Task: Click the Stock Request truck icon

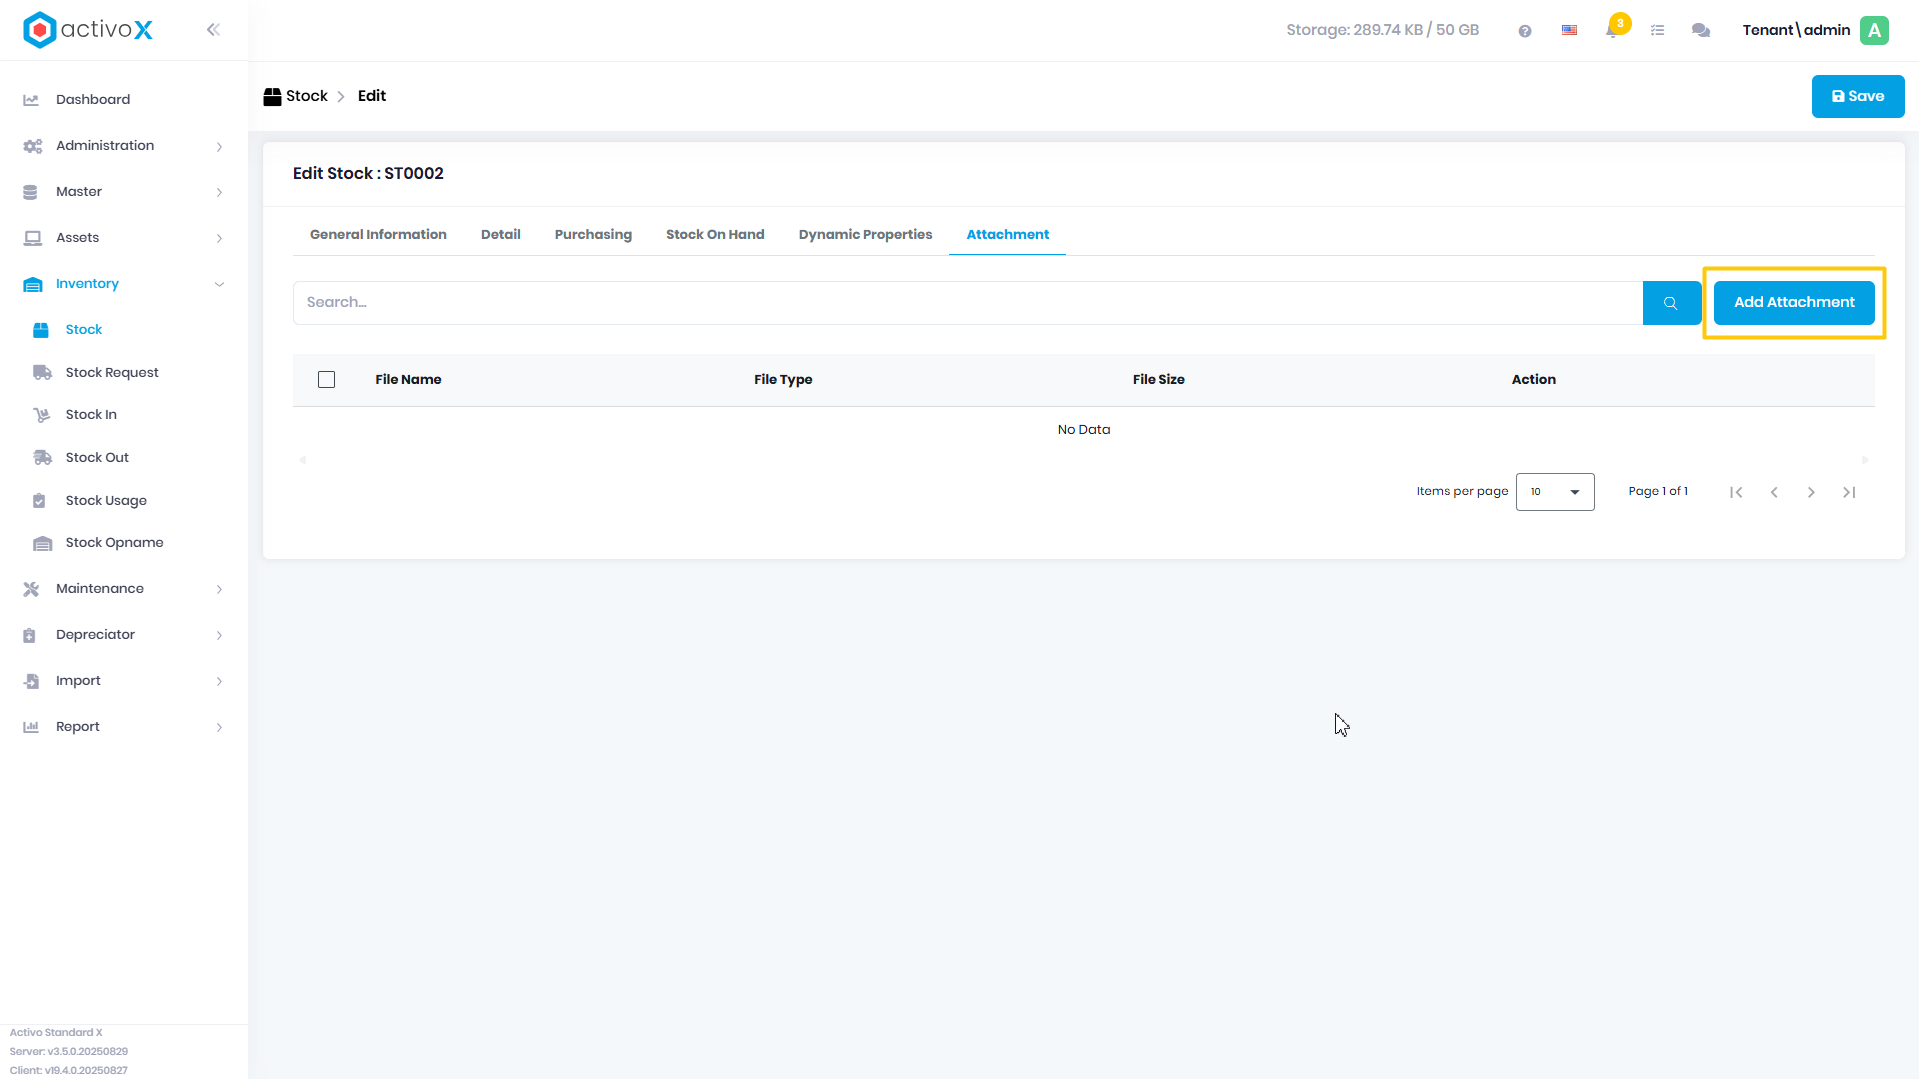Action: 42,373
